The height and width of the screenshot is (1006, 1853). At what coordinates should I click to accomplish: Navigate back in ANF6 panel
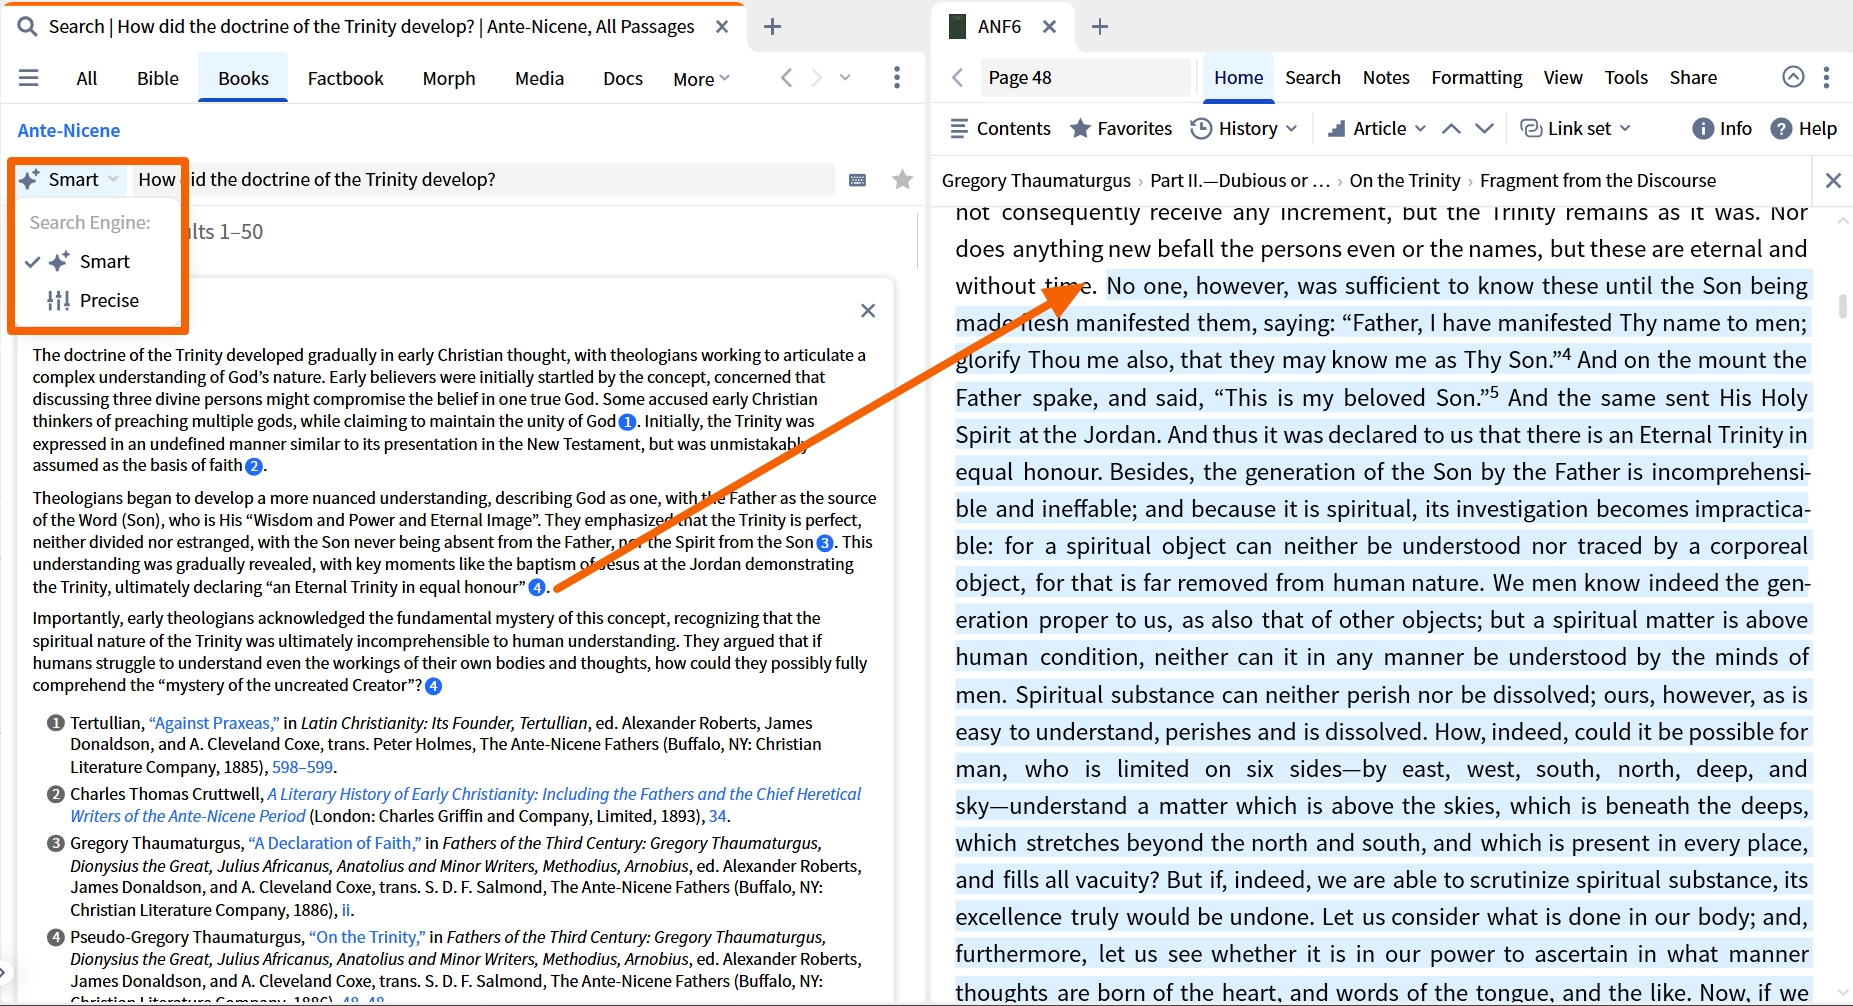958,78
